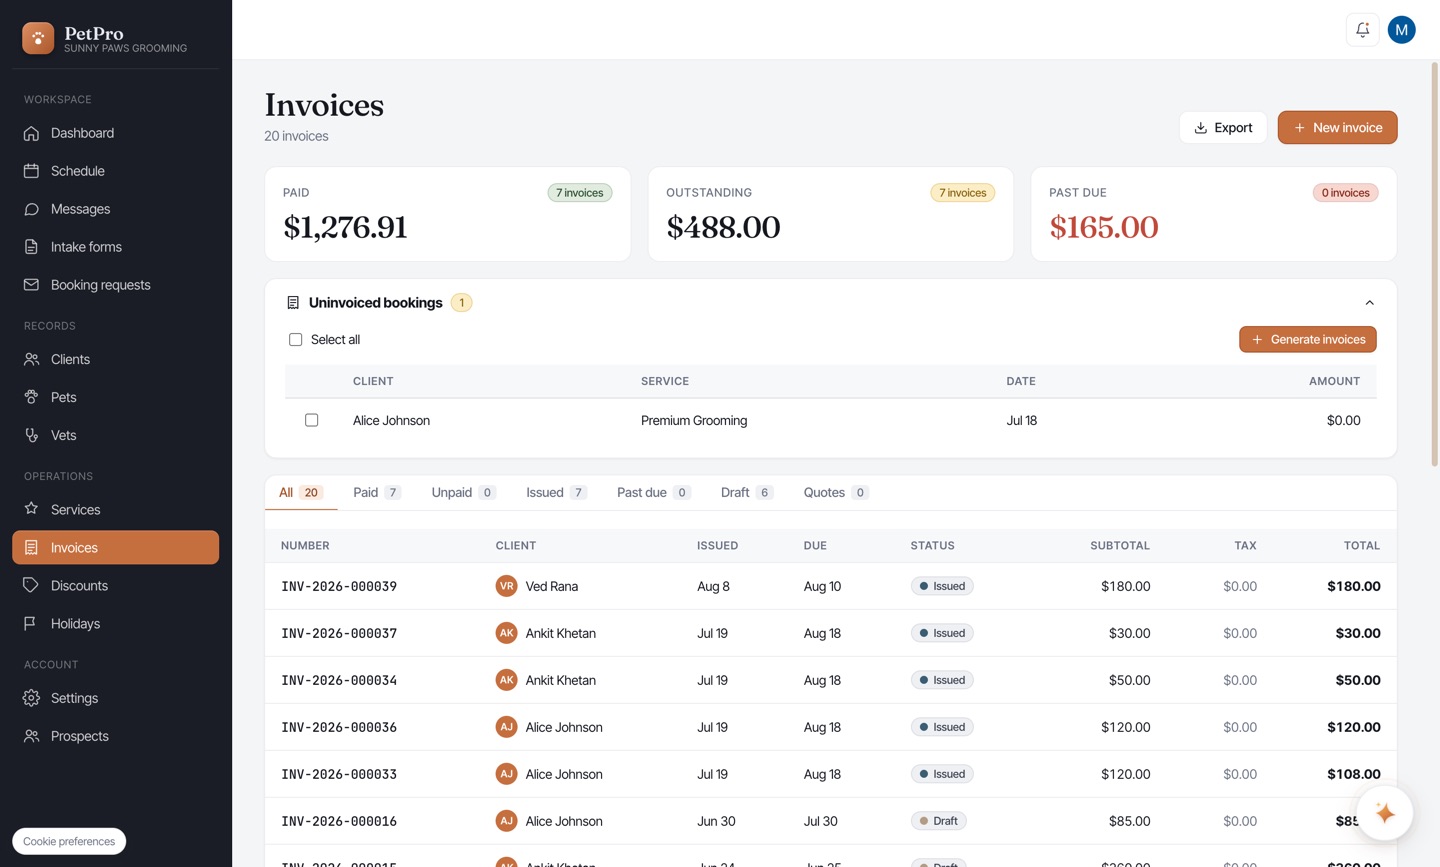Click the PetPro paw logo icon
Screen dimensions: 1440x867
(38, 38)
